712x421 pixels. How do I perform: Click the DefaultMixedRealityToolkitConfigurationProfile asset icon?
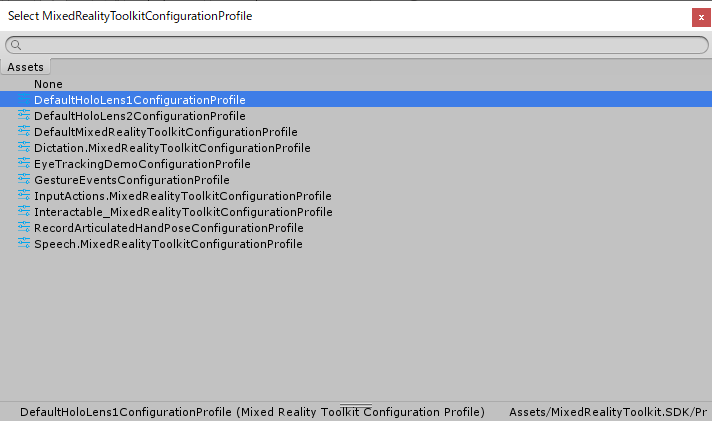[x=24, y=131]
